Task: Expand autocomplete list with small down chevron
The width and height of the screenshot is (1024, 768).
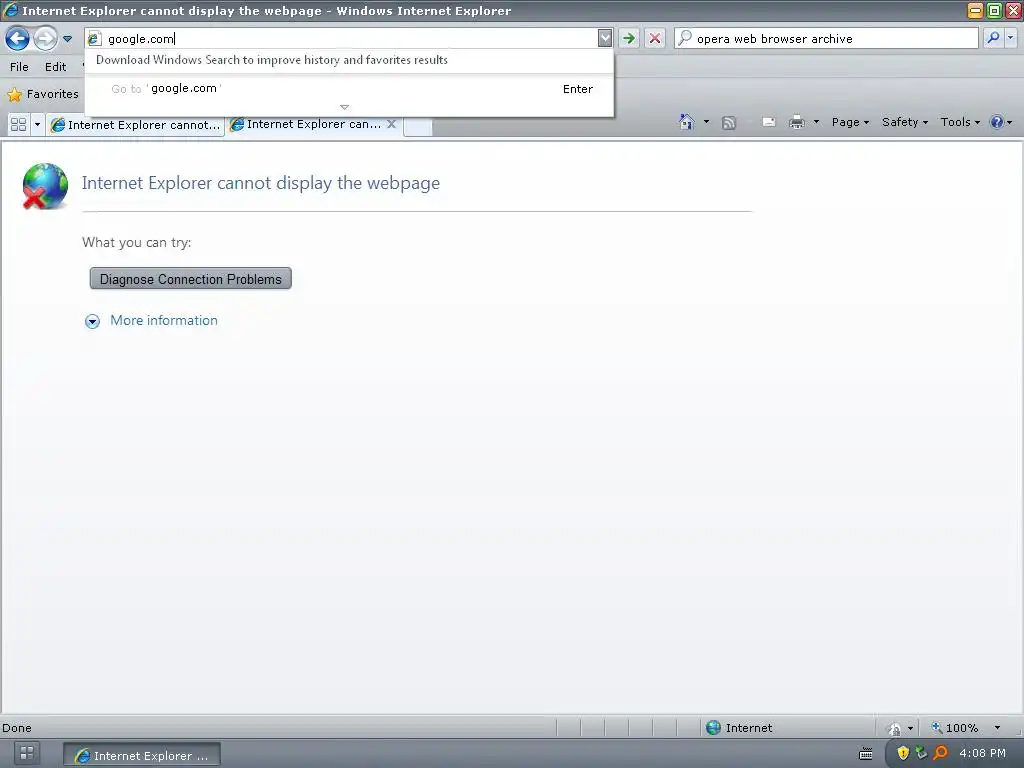Action: [344, 107]
